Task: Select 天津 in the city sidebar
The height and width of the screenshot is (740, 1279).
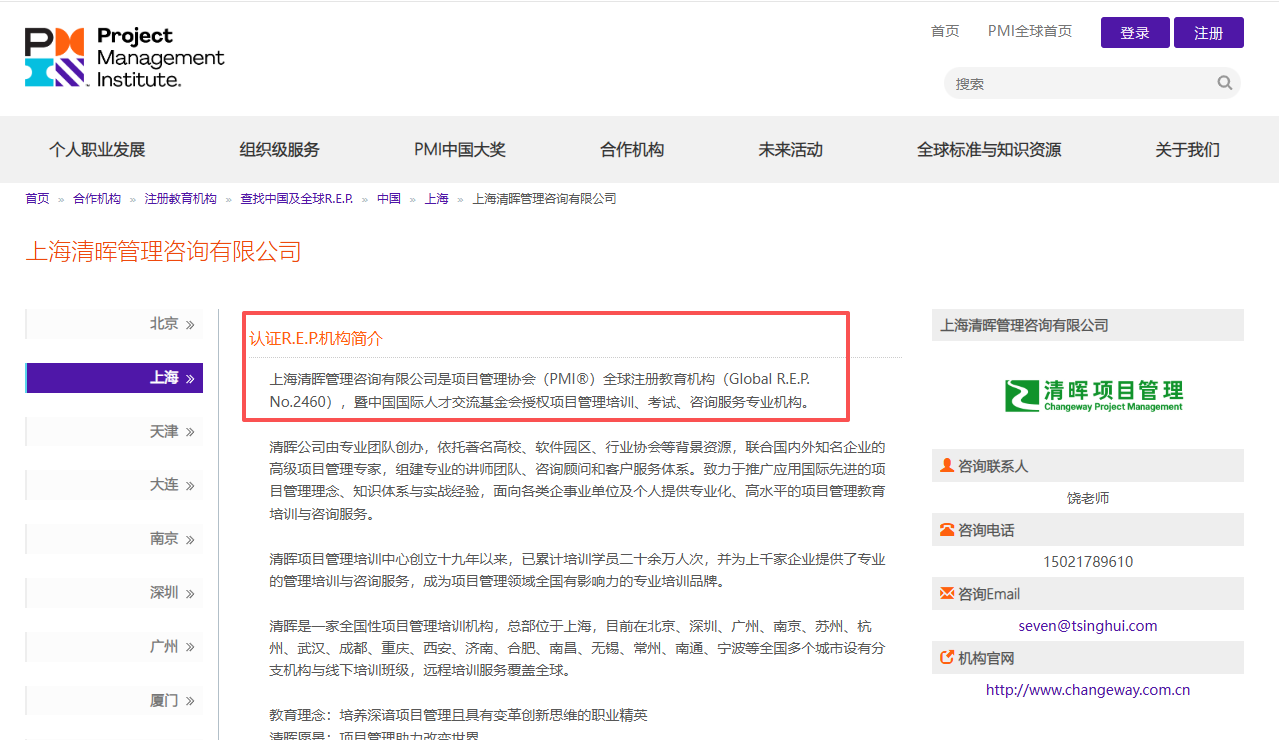Action: (x=114, y=432)
